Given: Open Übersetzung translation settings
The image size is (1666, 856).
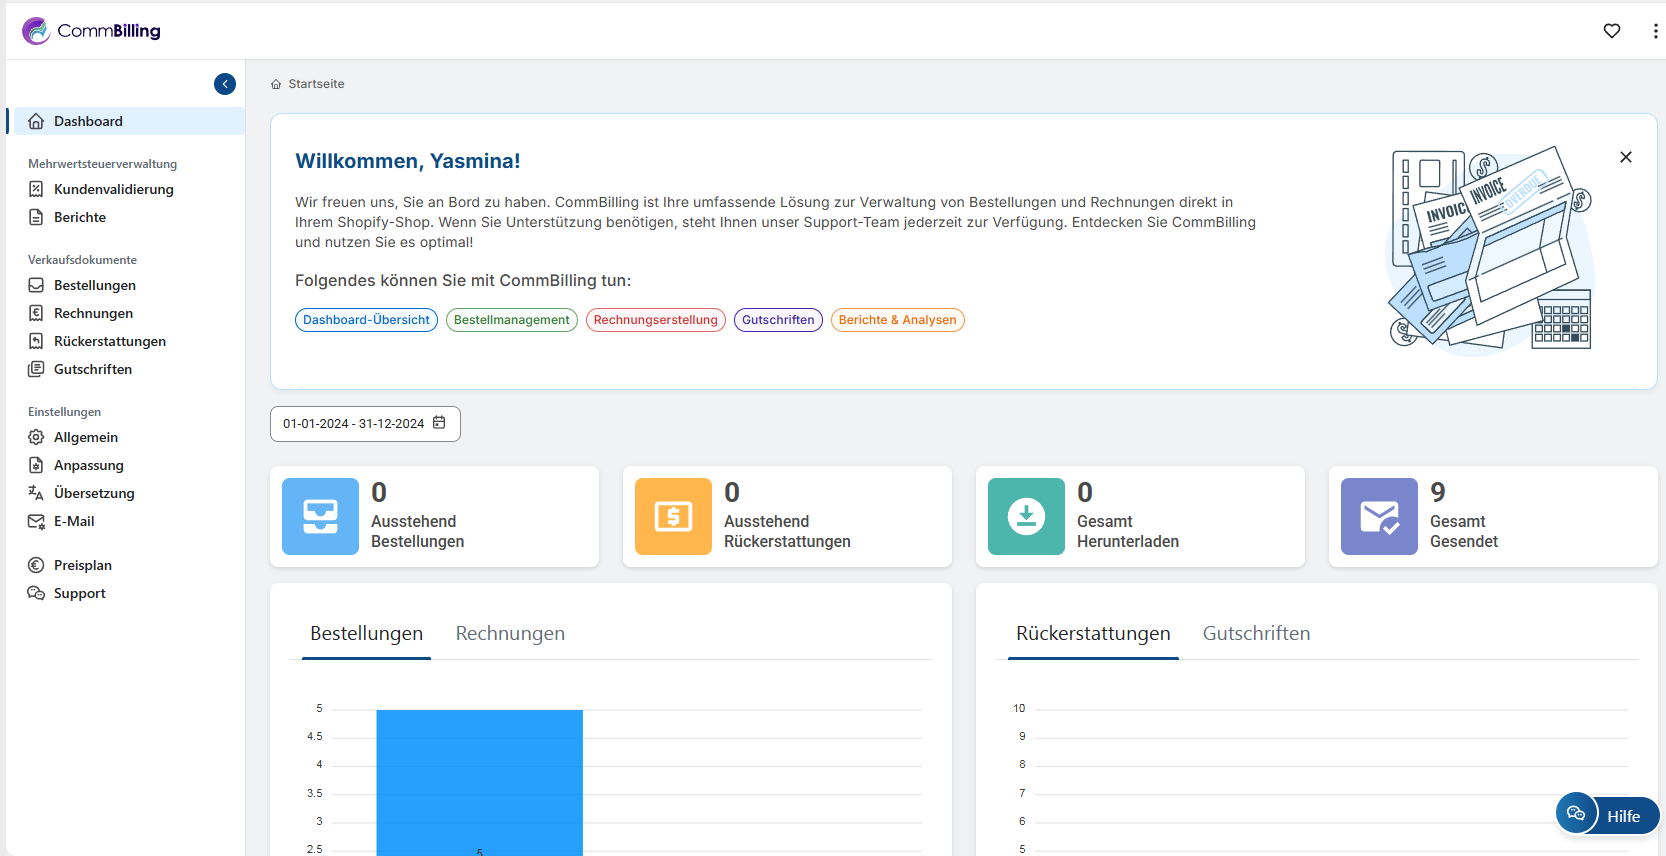Looking at the screenshot, I should point(94,493).
